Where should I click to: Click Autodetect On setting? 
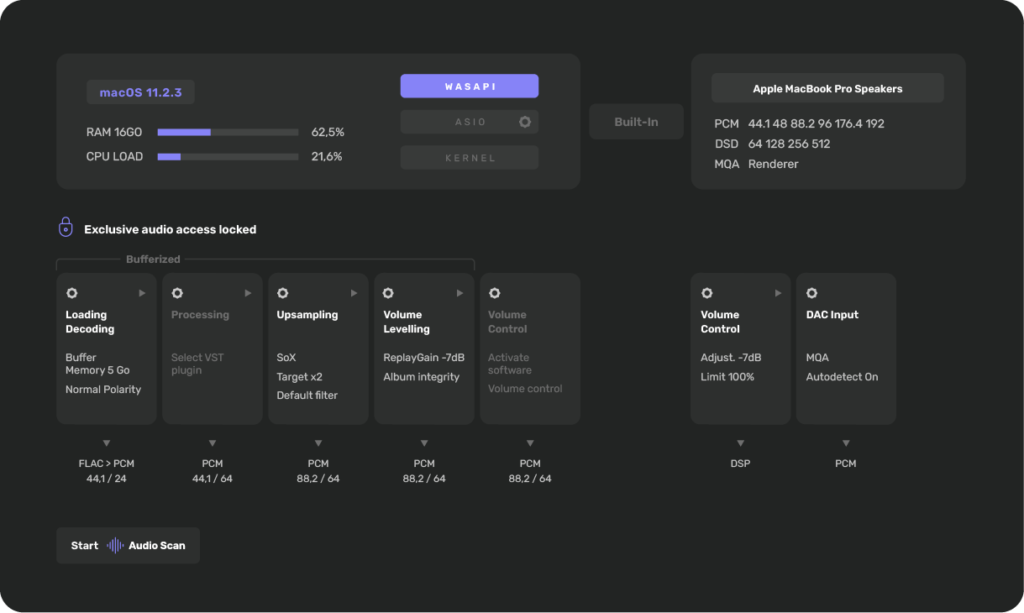tap(842, 377)
